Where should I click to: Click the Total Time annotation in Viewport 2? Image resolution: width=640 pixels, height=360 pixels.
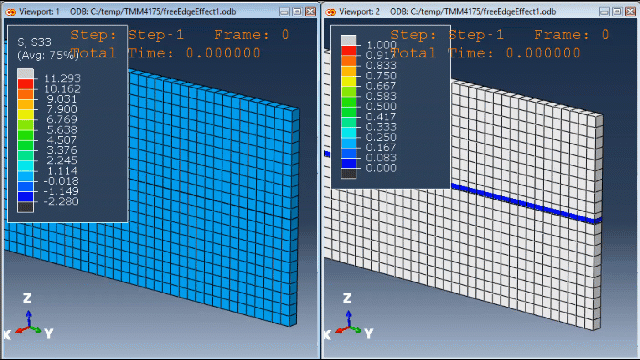click(485, 53)
